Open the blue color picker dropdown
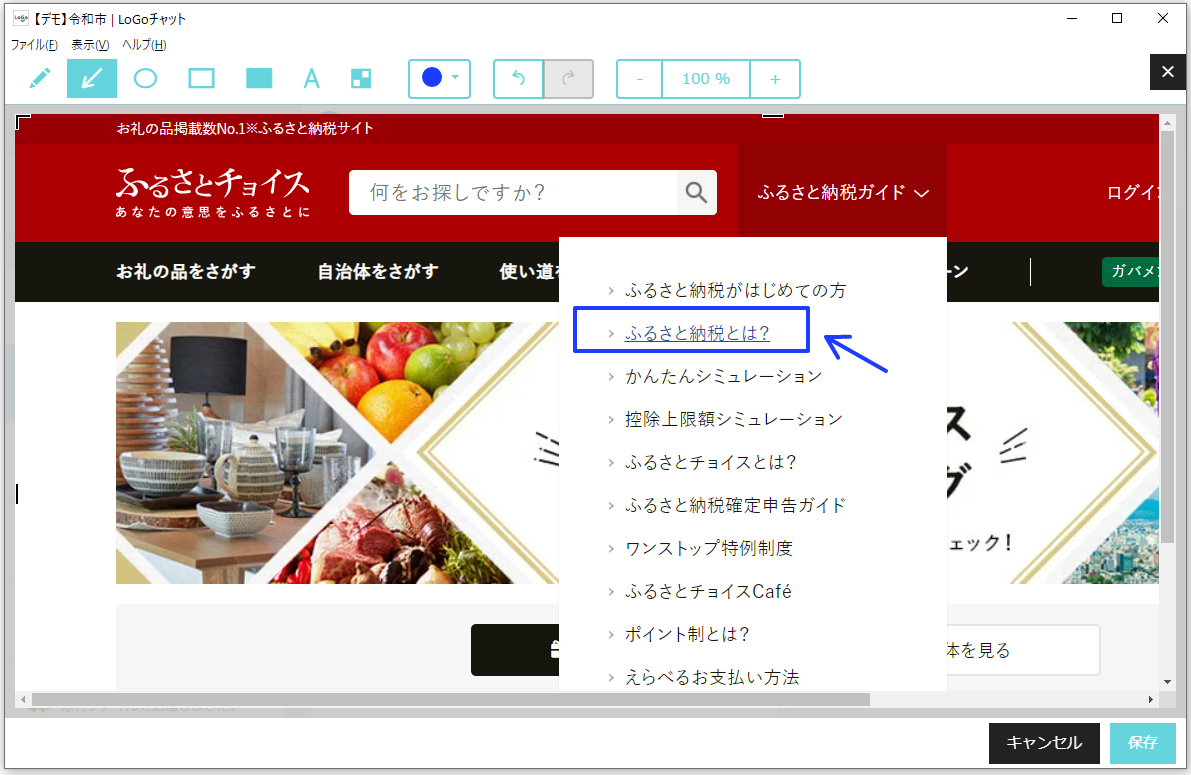This screenshot has width=1191, height=775. [x=440, y=78]
